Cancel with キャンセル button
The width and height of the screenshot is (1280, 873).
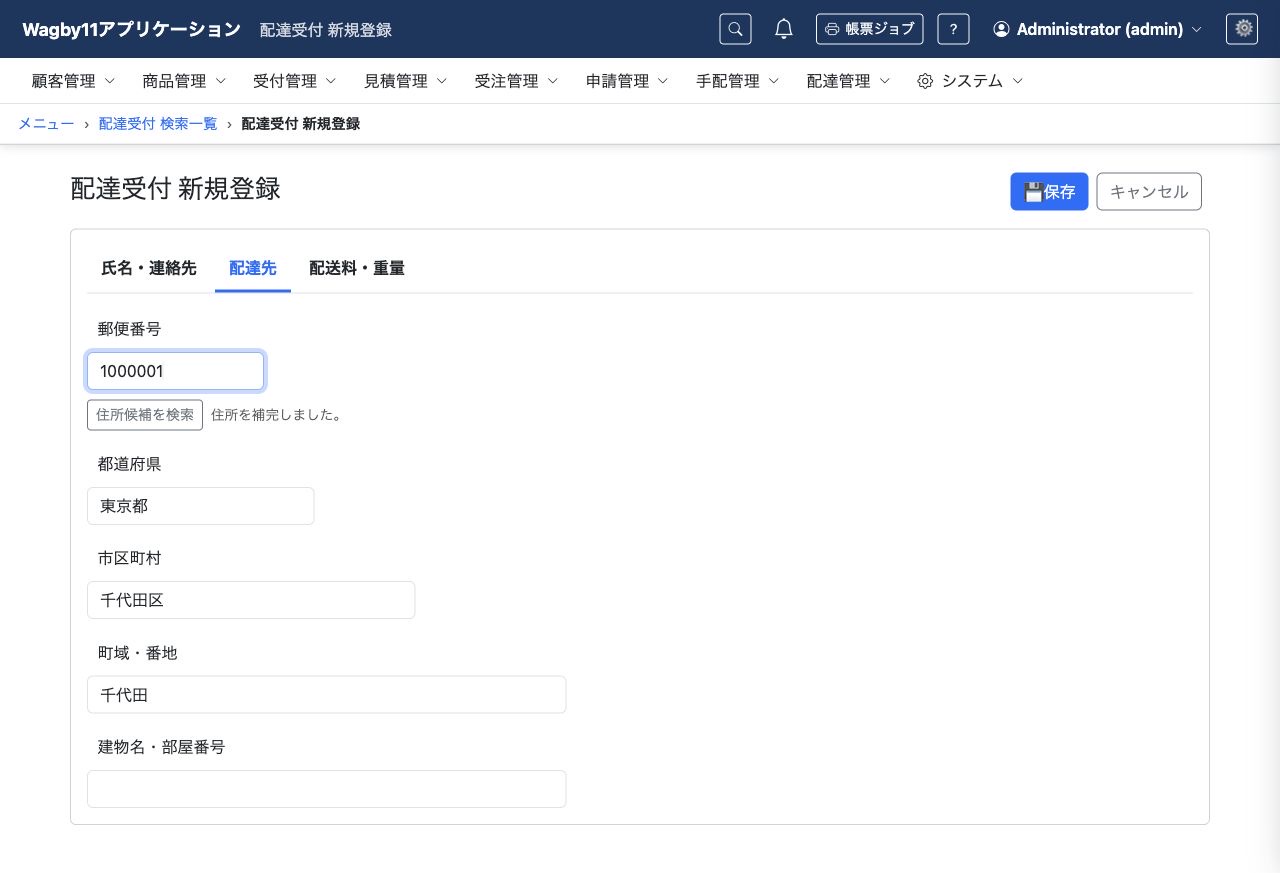pyautogui.click(x=1149, y=192)
